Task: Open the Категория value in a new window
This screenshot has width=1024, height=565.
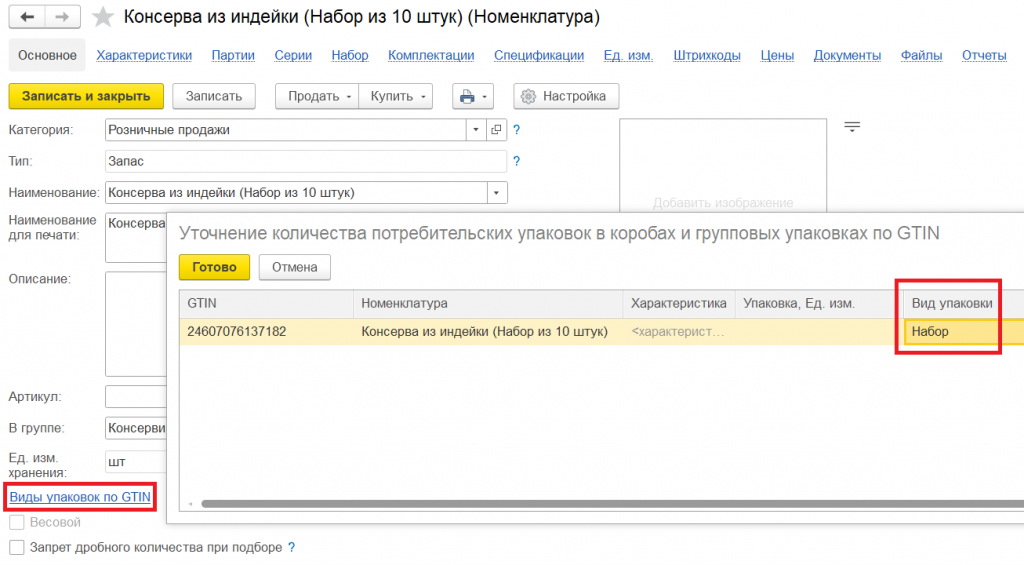Action: (496, 130)
